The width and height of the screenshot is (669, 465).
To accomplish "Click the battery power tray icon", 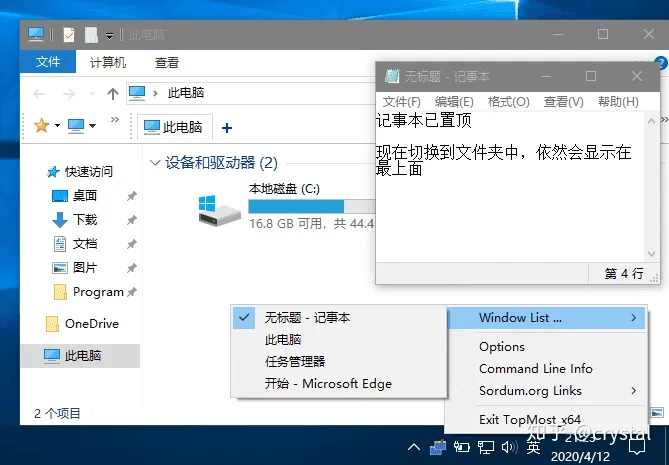I will click(x=462, y=447).
